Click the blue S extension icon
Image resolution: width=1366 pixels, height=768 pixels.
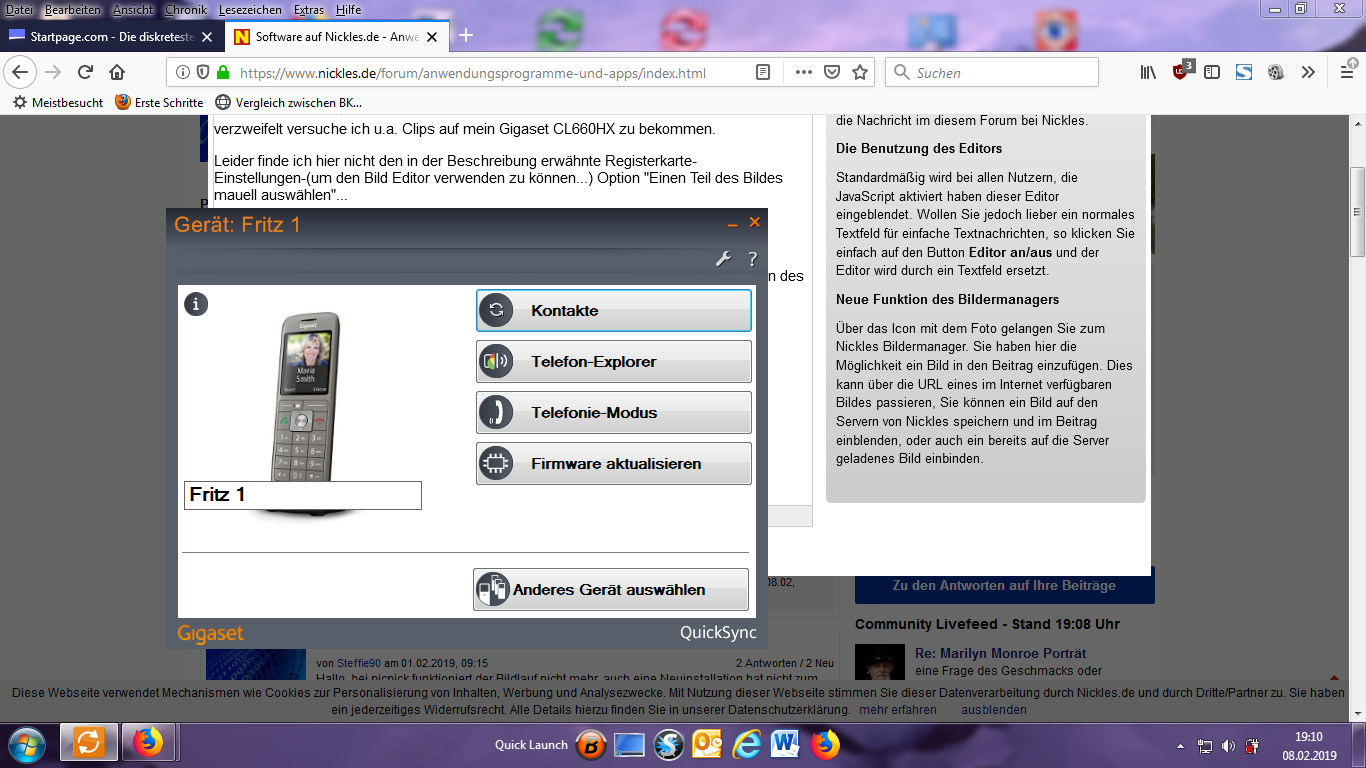[1244, 72]
